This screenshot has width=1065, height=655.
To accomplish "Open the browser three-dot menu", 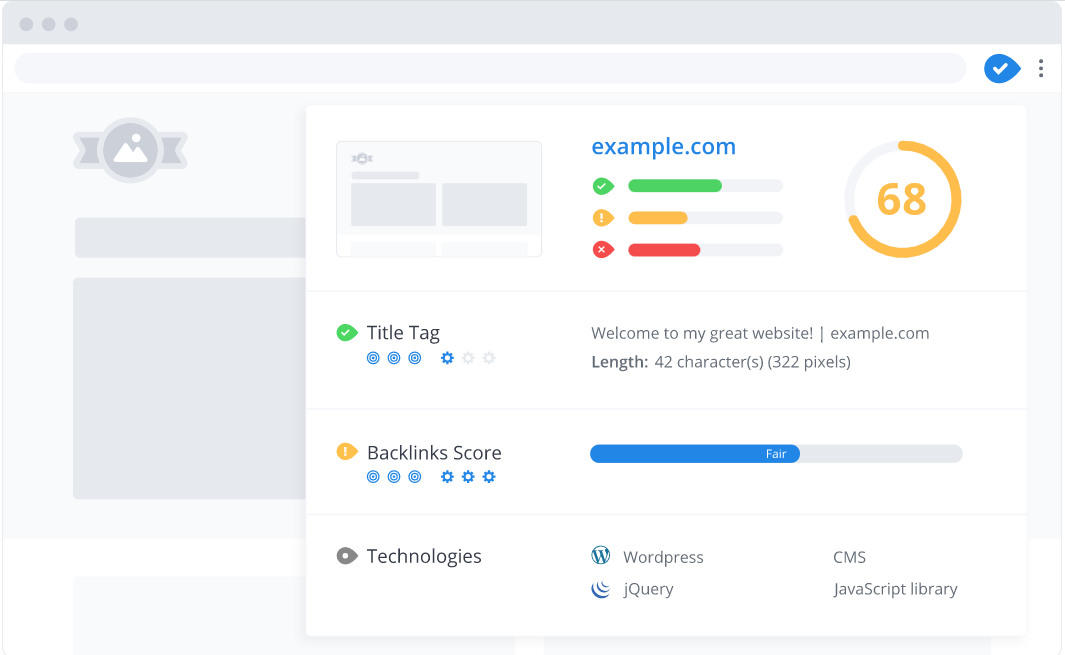I will tap(1041, 68).
